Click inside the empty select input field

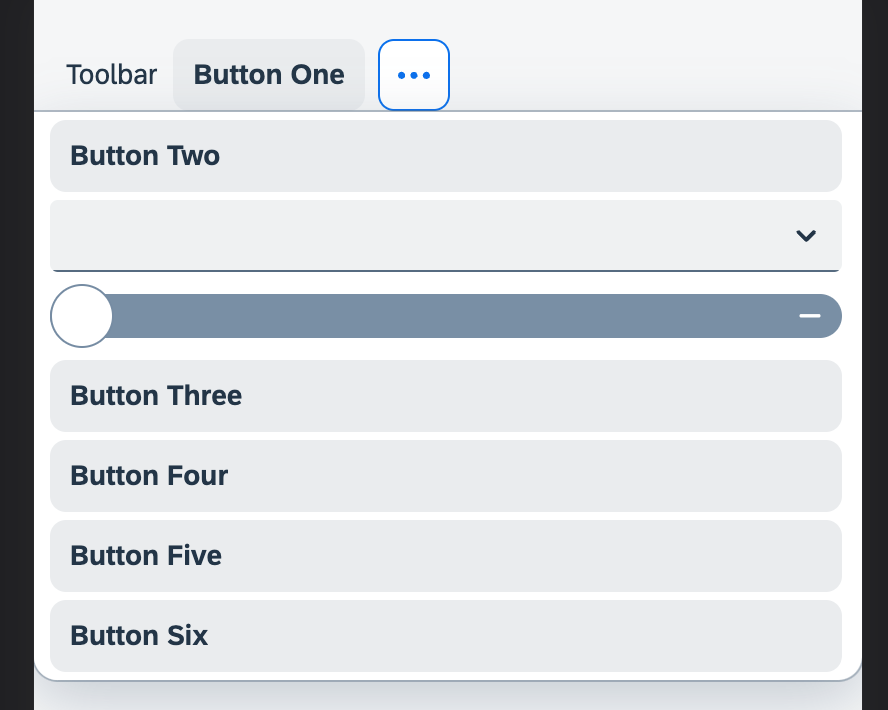pyautogui.click(x=400, y=236)
